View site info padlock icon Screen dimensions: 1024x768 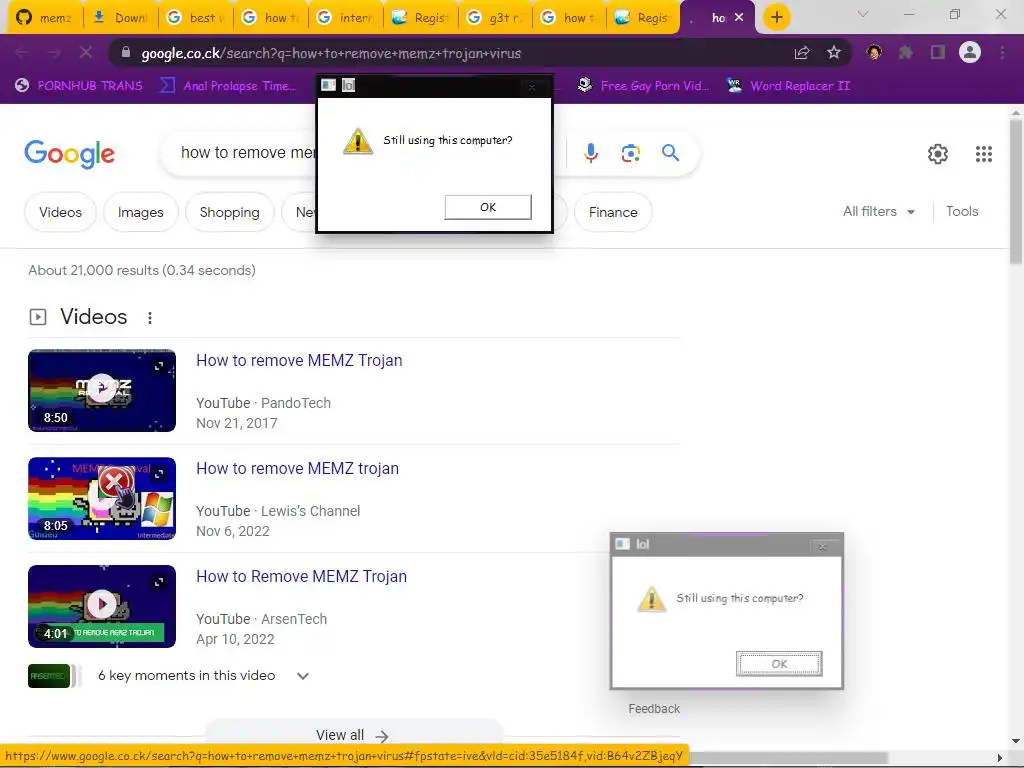tap(126, 52)
